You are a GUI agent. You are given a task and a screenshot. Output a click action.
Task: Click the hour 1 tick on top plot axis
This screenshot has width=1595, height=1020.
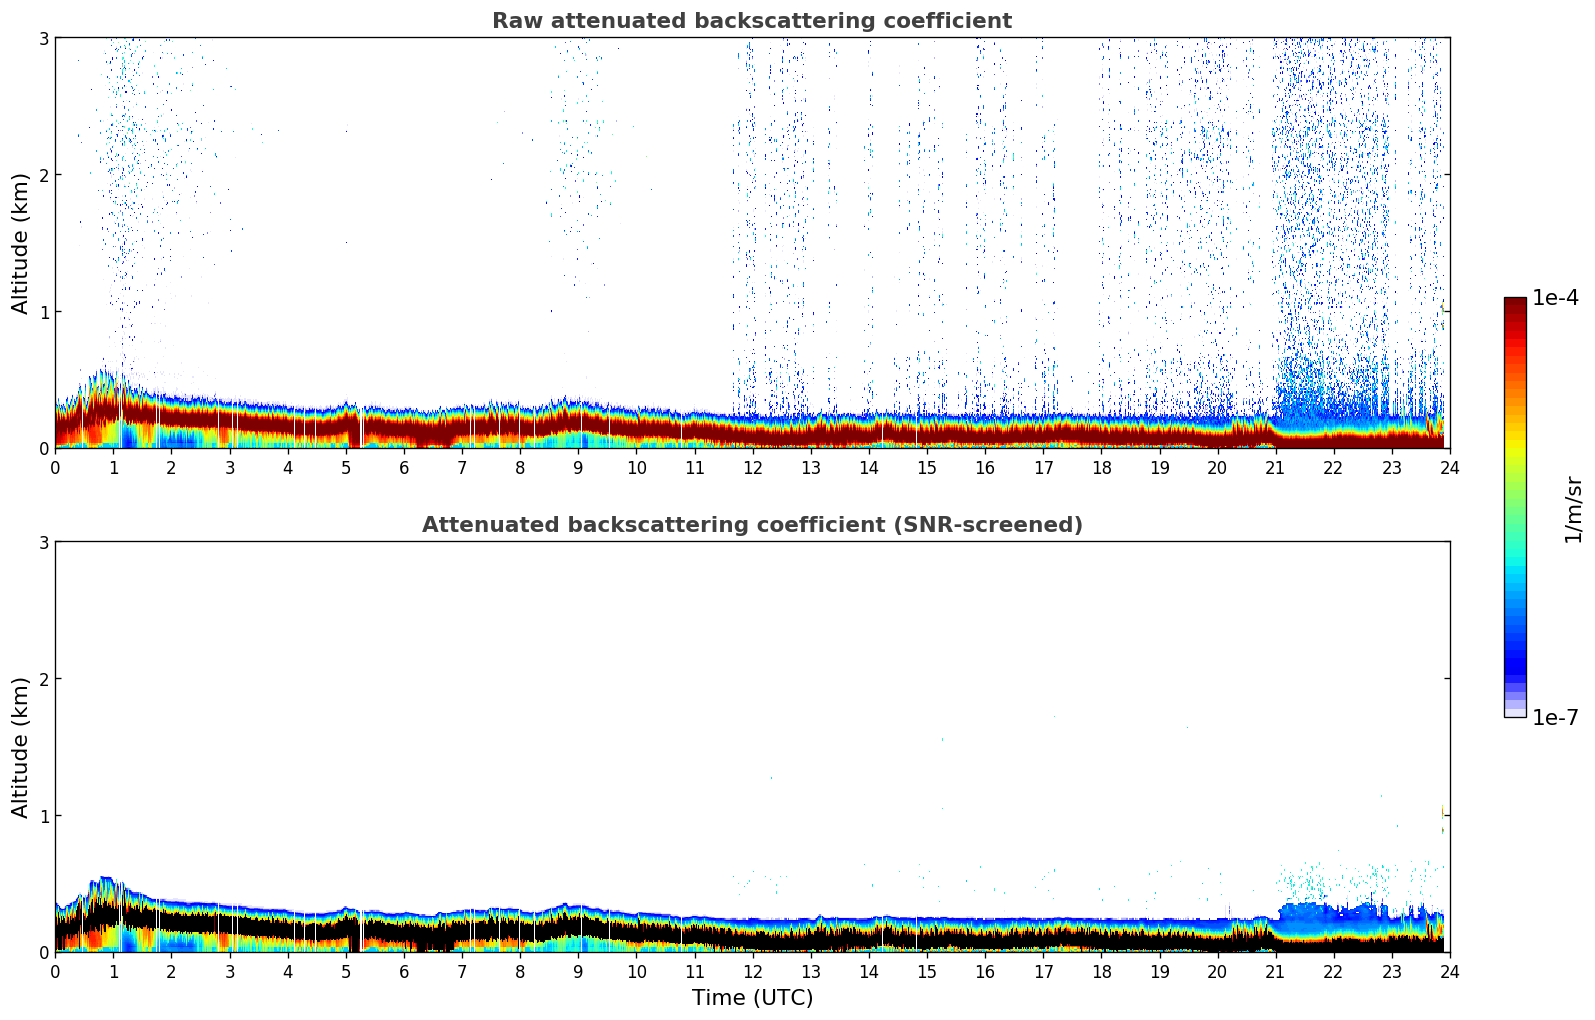113,467
